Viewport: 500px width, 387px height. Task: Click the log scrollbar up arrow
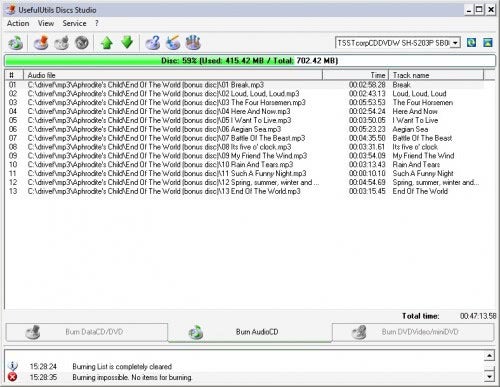pos(489,356)
